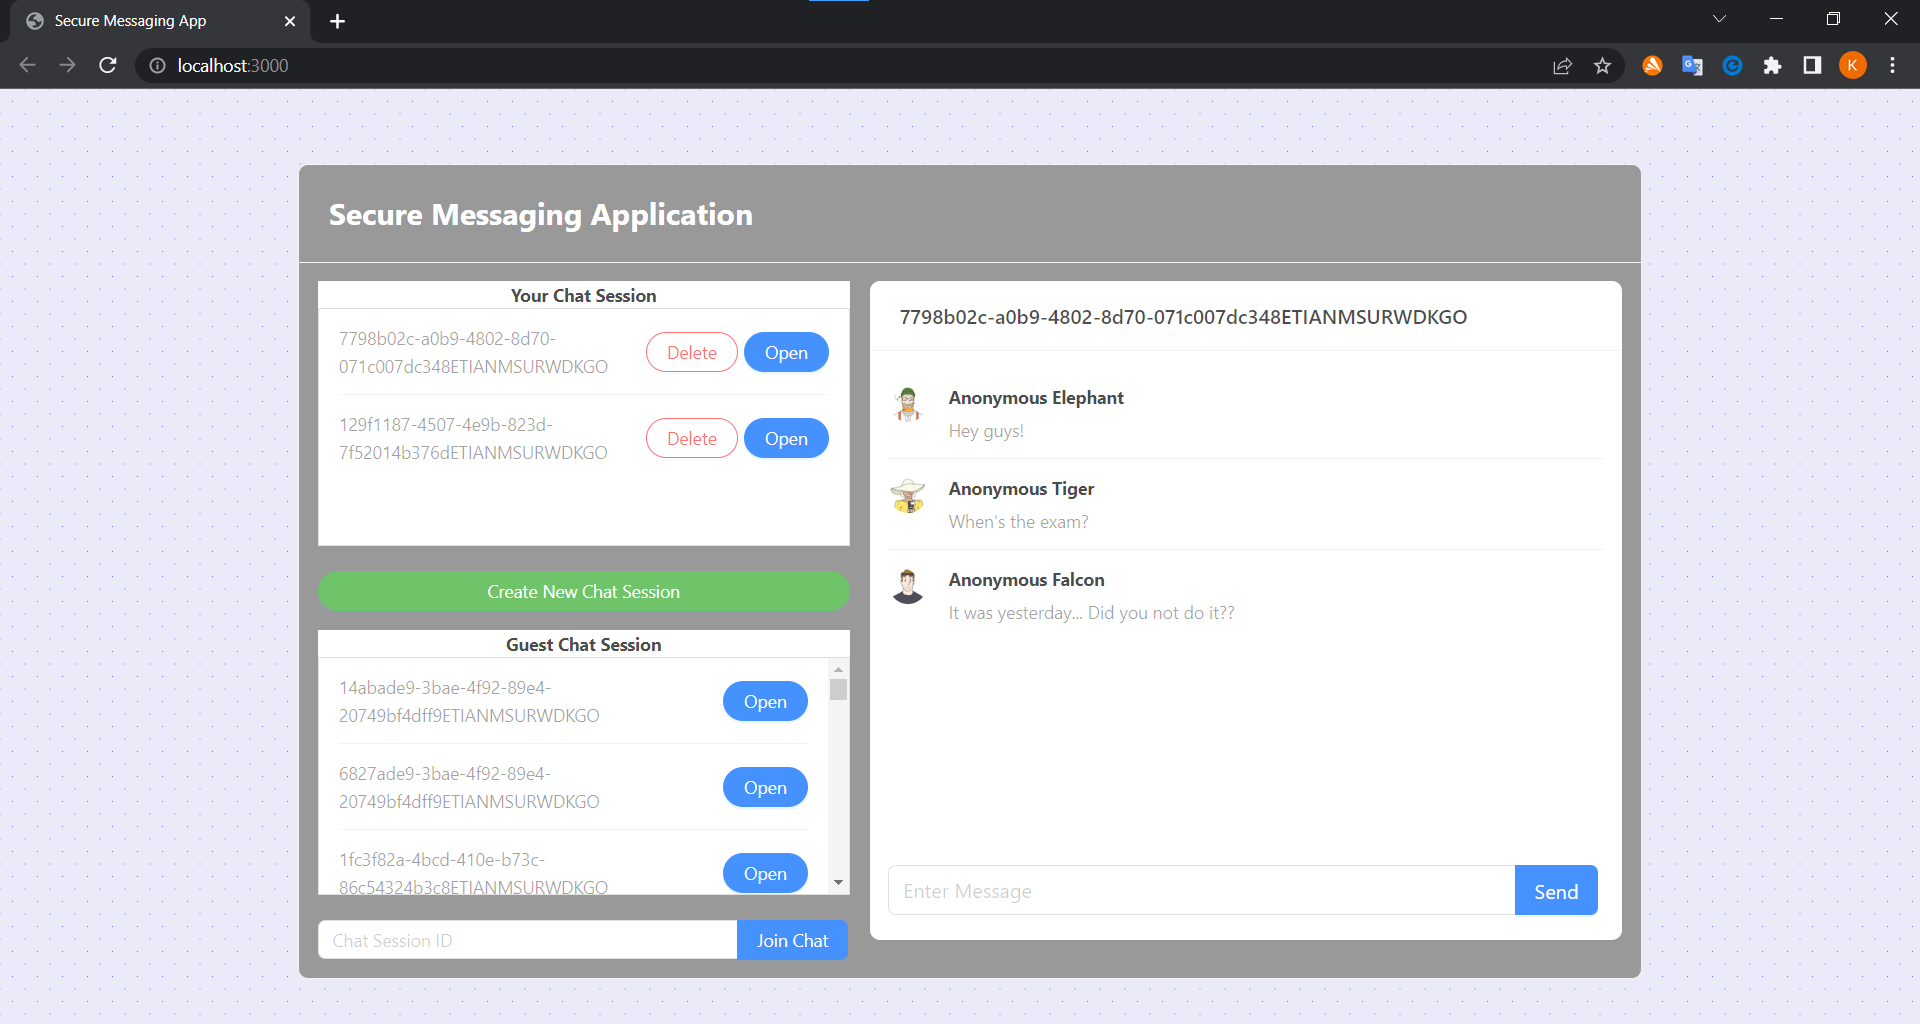
Task: Open guest session 14abade9-3bae-4f92-89e4
Action: tap(765, 701)
